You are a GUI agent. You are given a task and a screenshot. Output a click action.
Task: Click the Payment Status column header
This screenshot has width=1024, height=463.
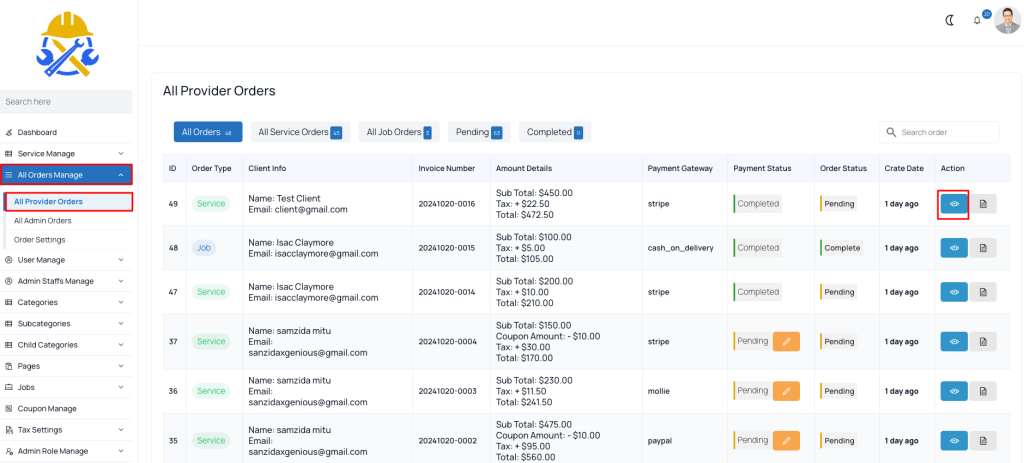762,168
